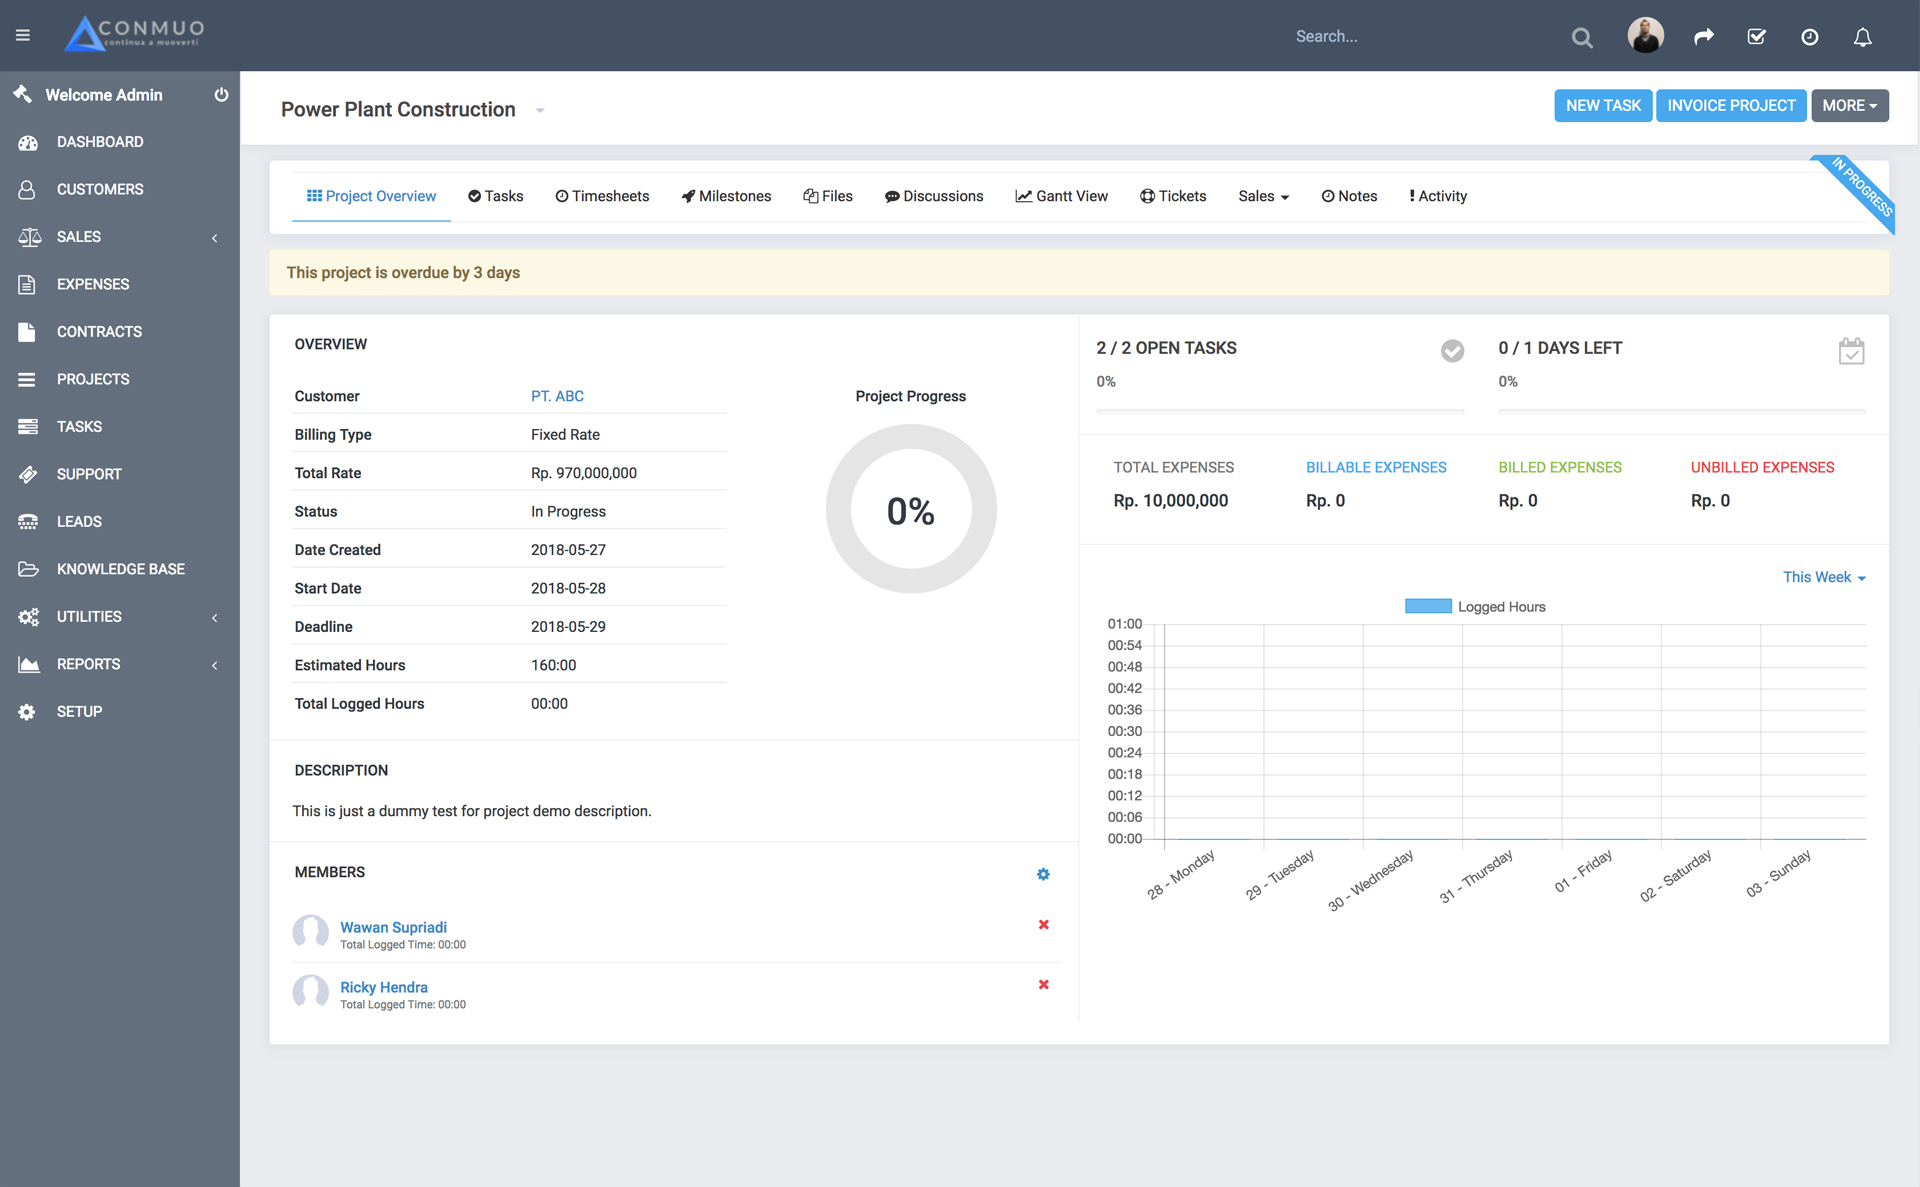Toggle the Logged Hours legend swatch

1427,607
